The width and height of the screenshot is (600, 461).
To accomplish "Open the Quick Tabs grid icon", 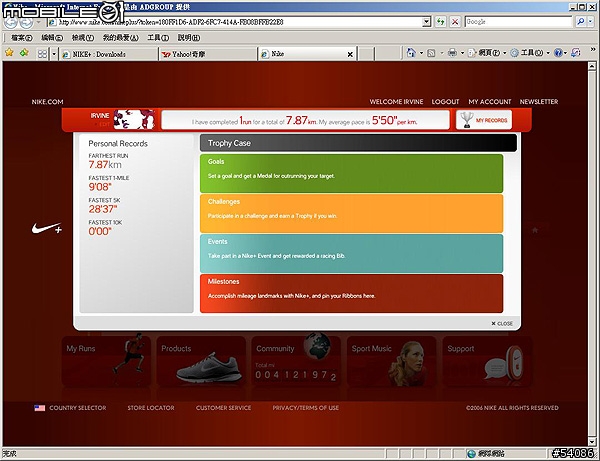I will tap(42, 54).
